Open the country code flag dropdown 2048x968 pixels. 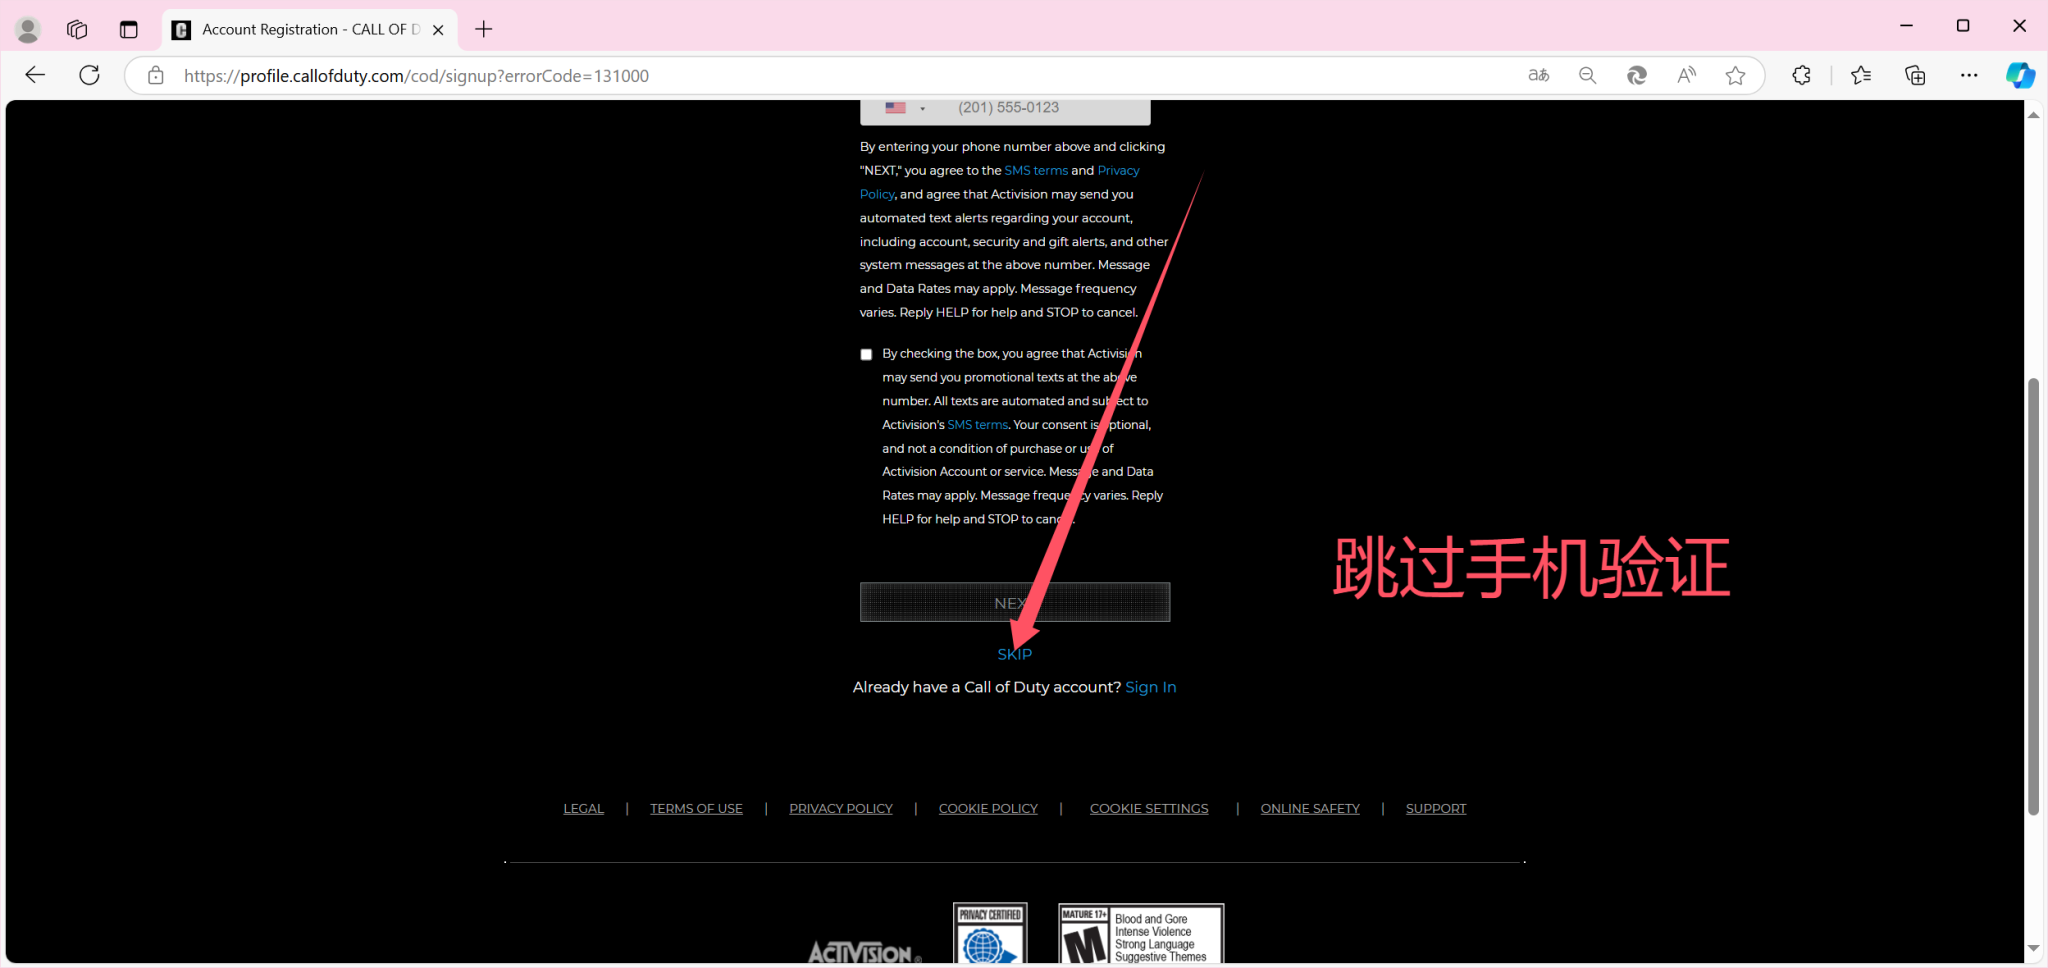(x=905, y=107)
